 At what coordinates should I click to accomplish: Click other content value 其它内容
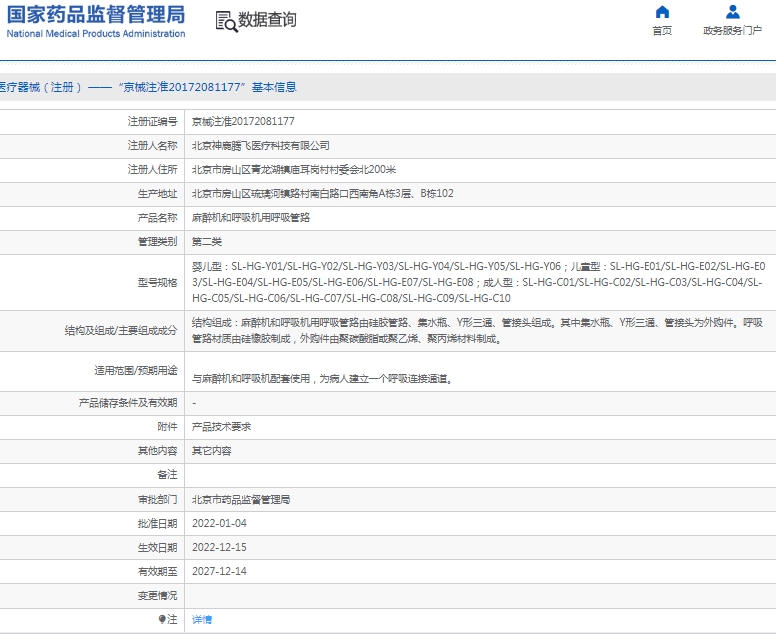click(212, 451)
